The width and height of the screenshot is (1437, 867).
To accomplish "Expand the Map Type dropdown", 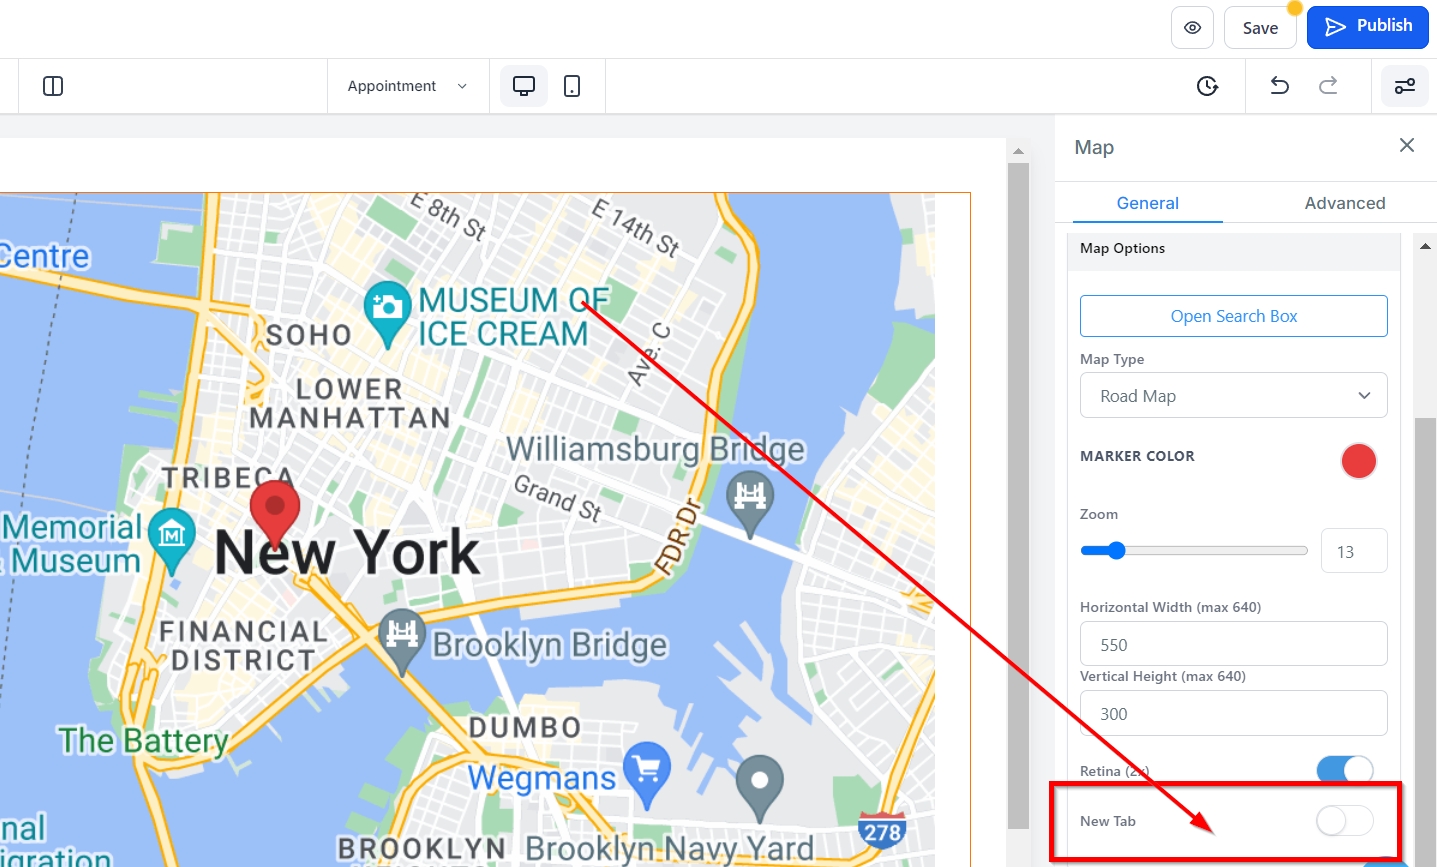I will (x=1233, y=396).
